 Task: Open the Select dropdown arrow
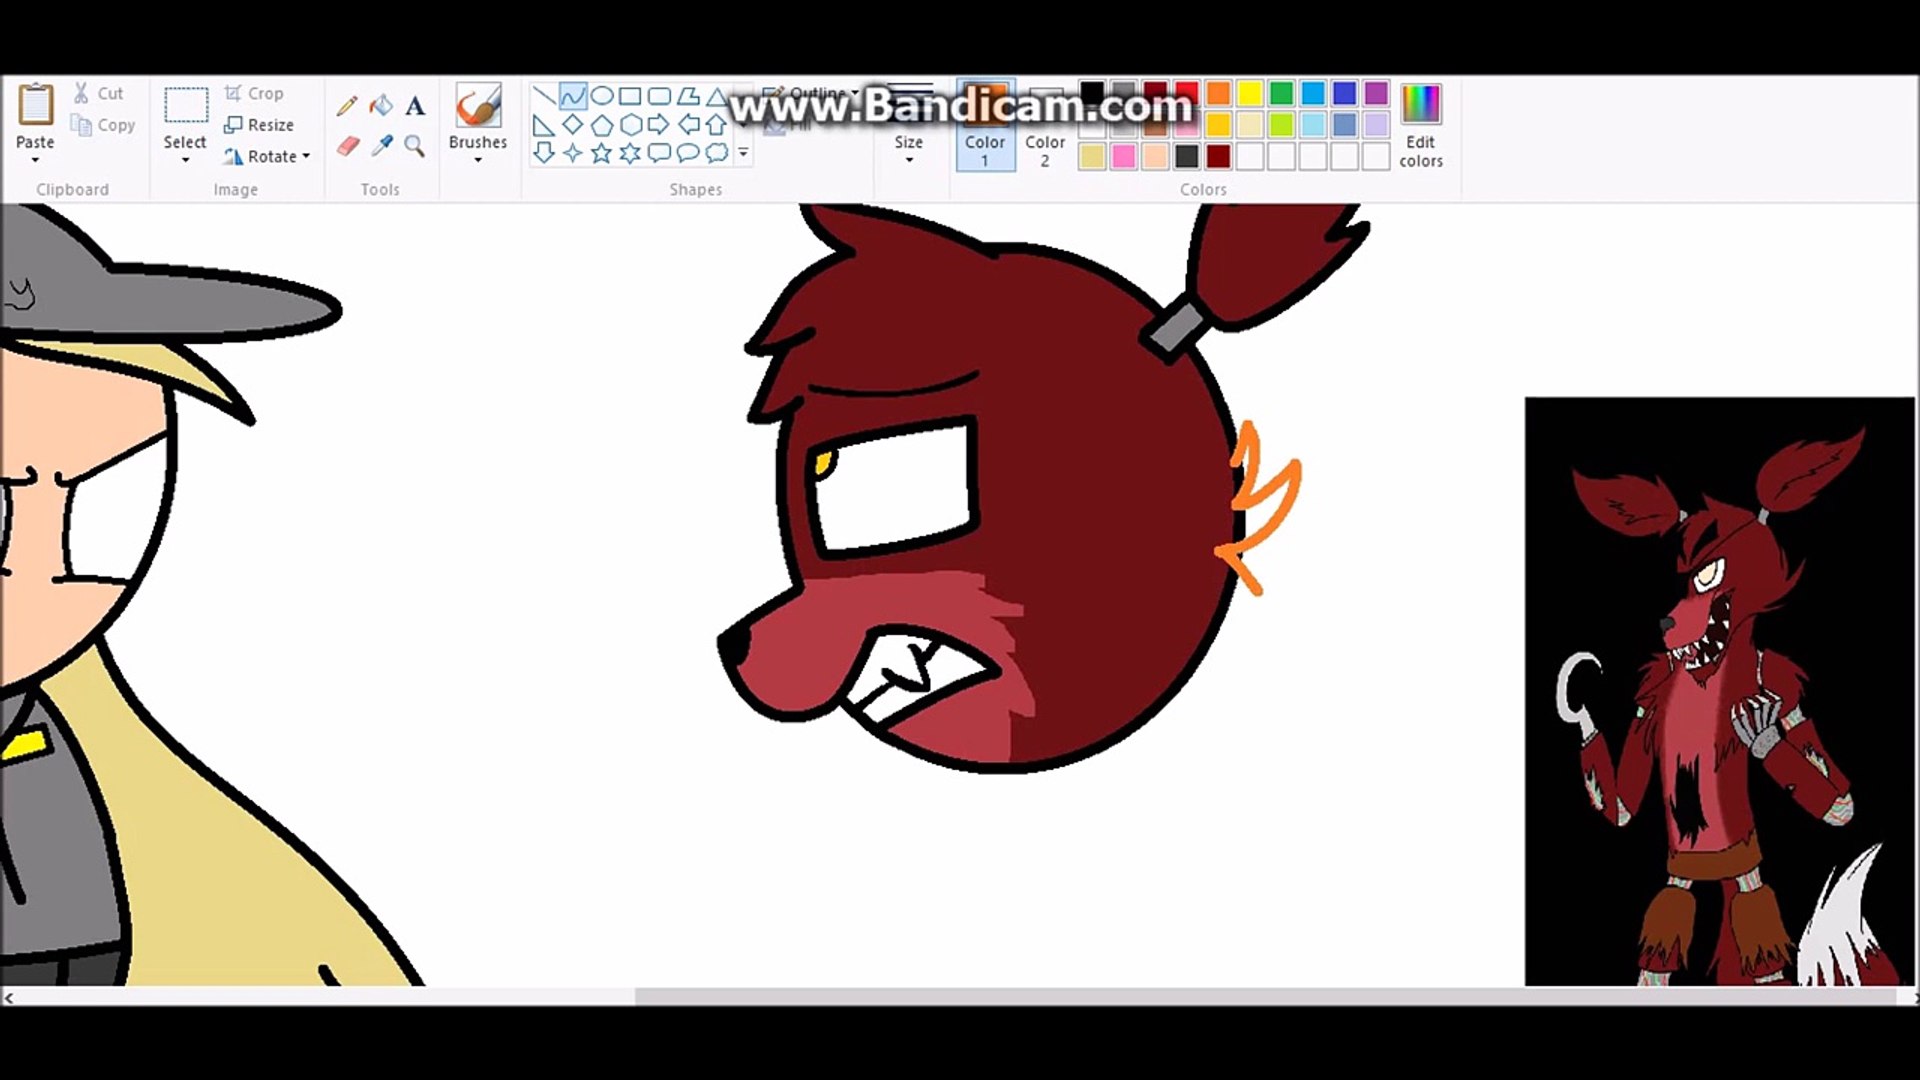(185, 160)
